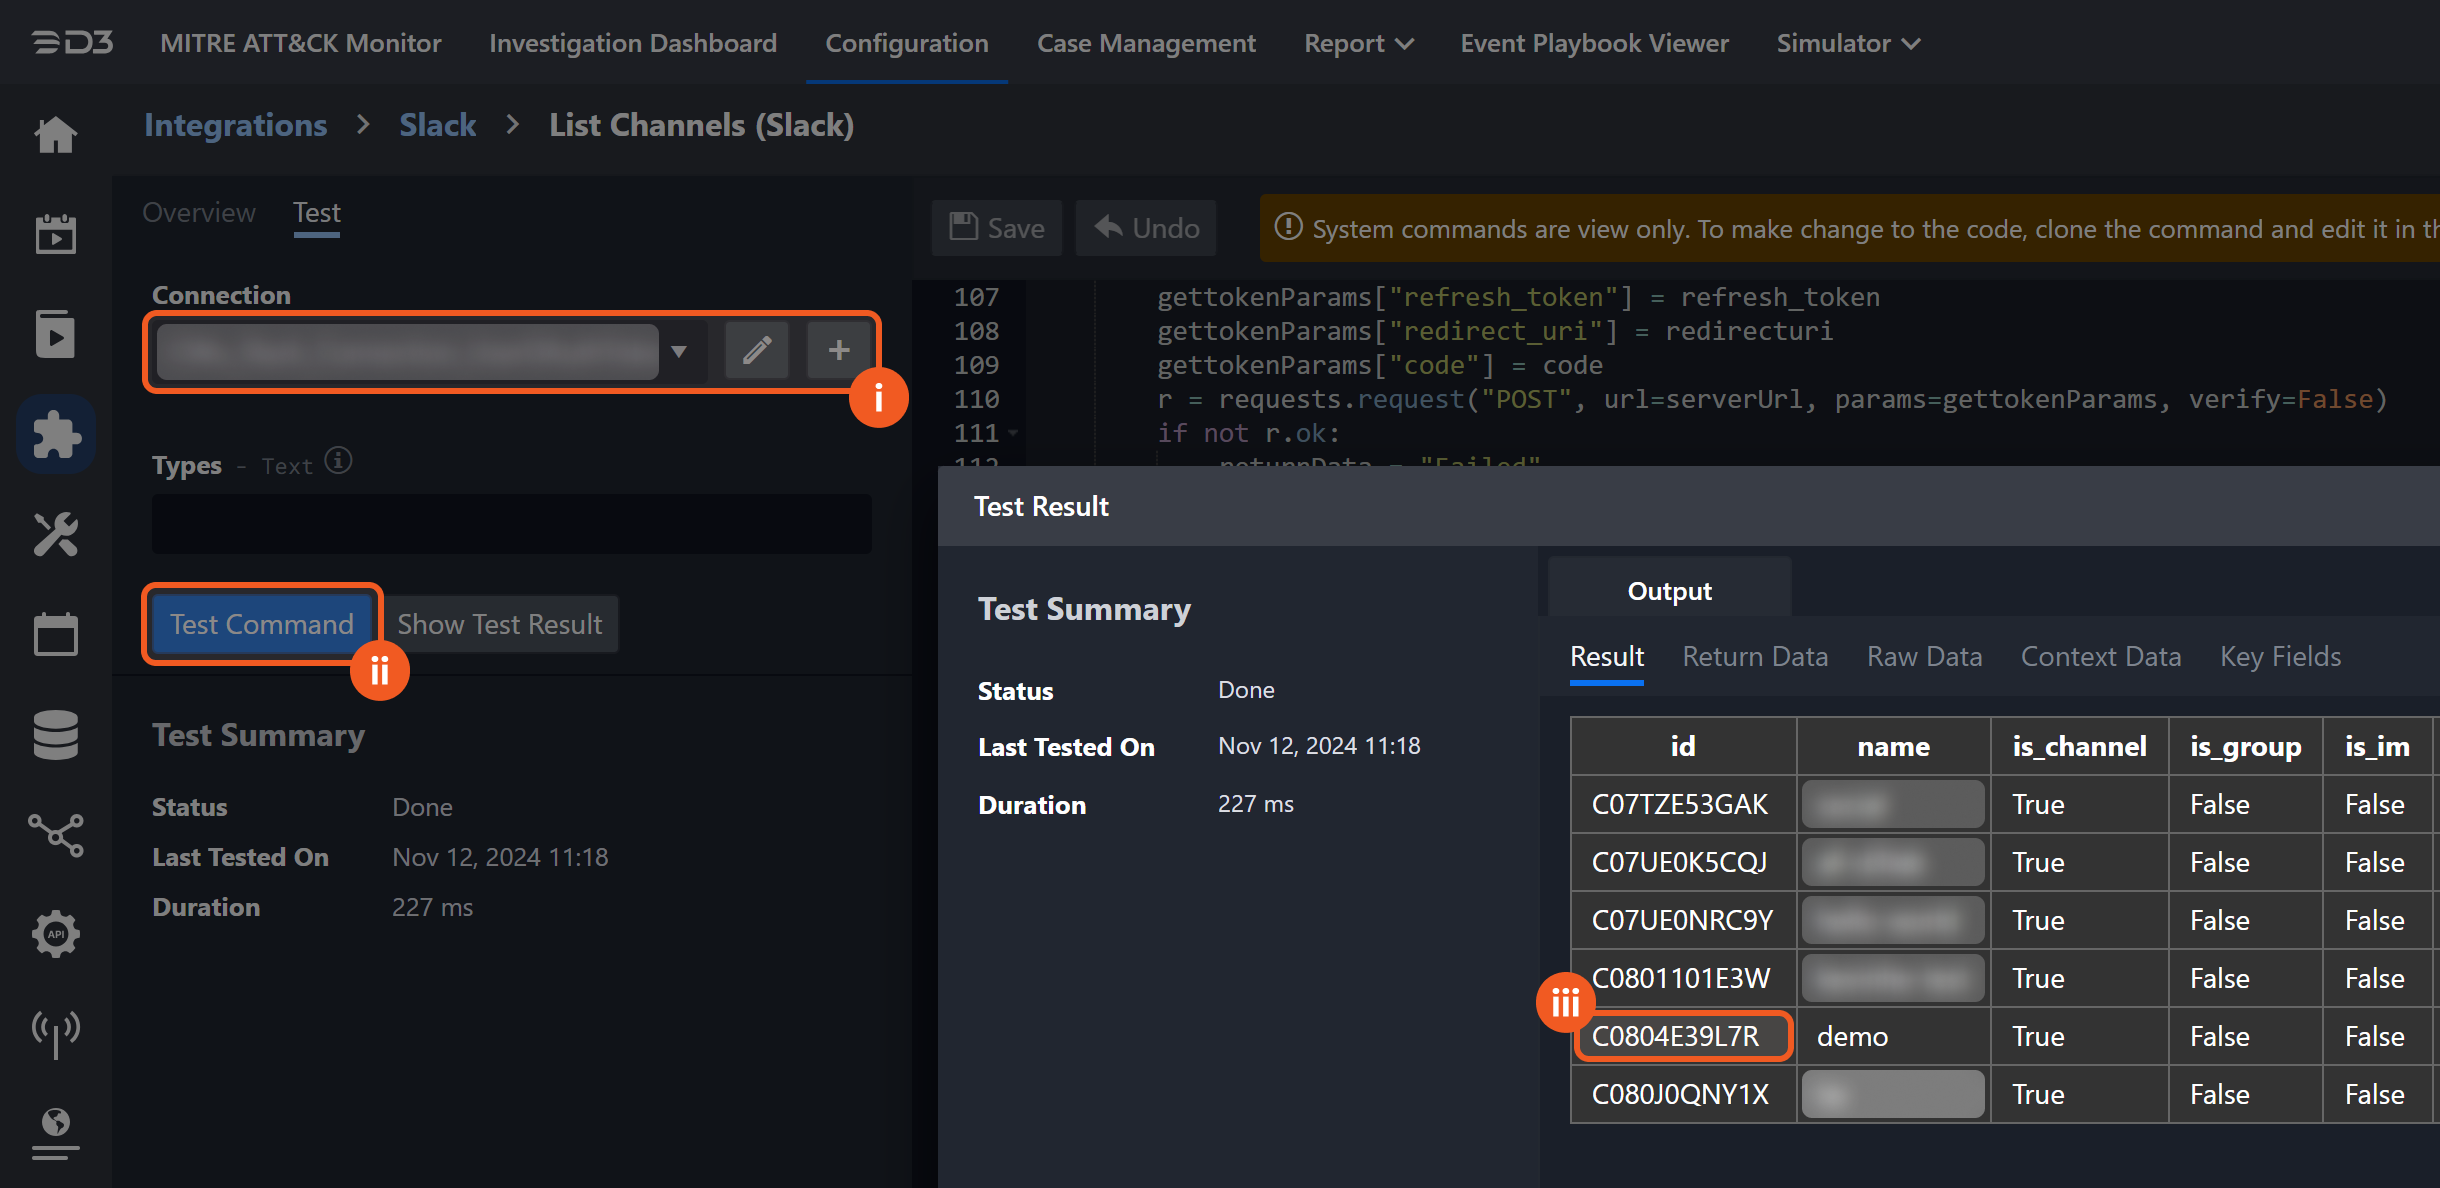This screenshot has height=1188, width=2440.
Task: Click the Types text input field
Action: click(x=511, y=523)
